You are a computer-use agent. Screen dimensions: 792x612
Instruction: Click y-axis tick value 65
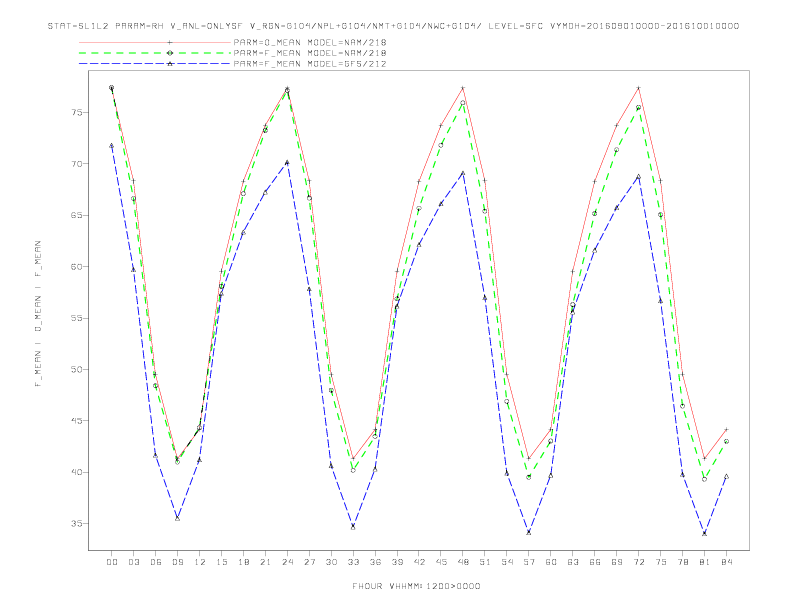point(77,215)
